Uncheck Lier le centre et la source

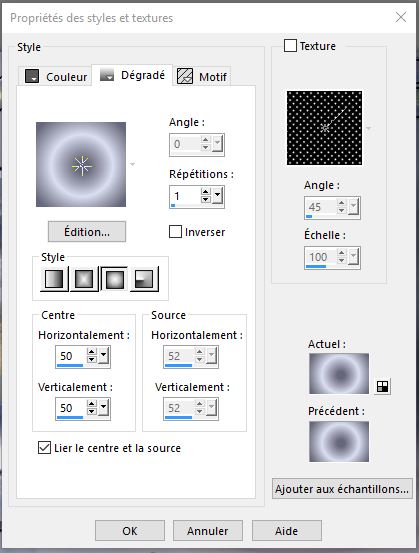click(x=44, y=448)
